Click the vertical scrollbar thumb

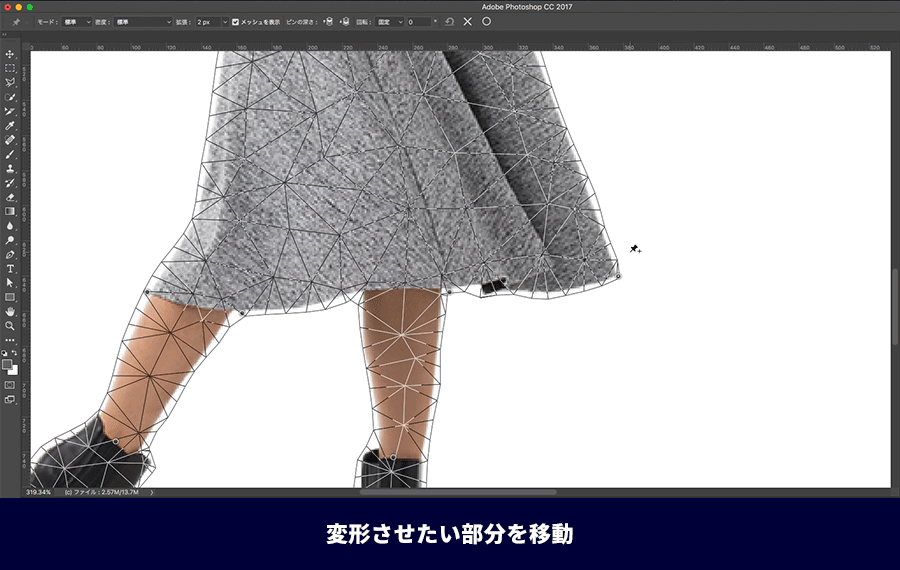click(x=895, y=307)
